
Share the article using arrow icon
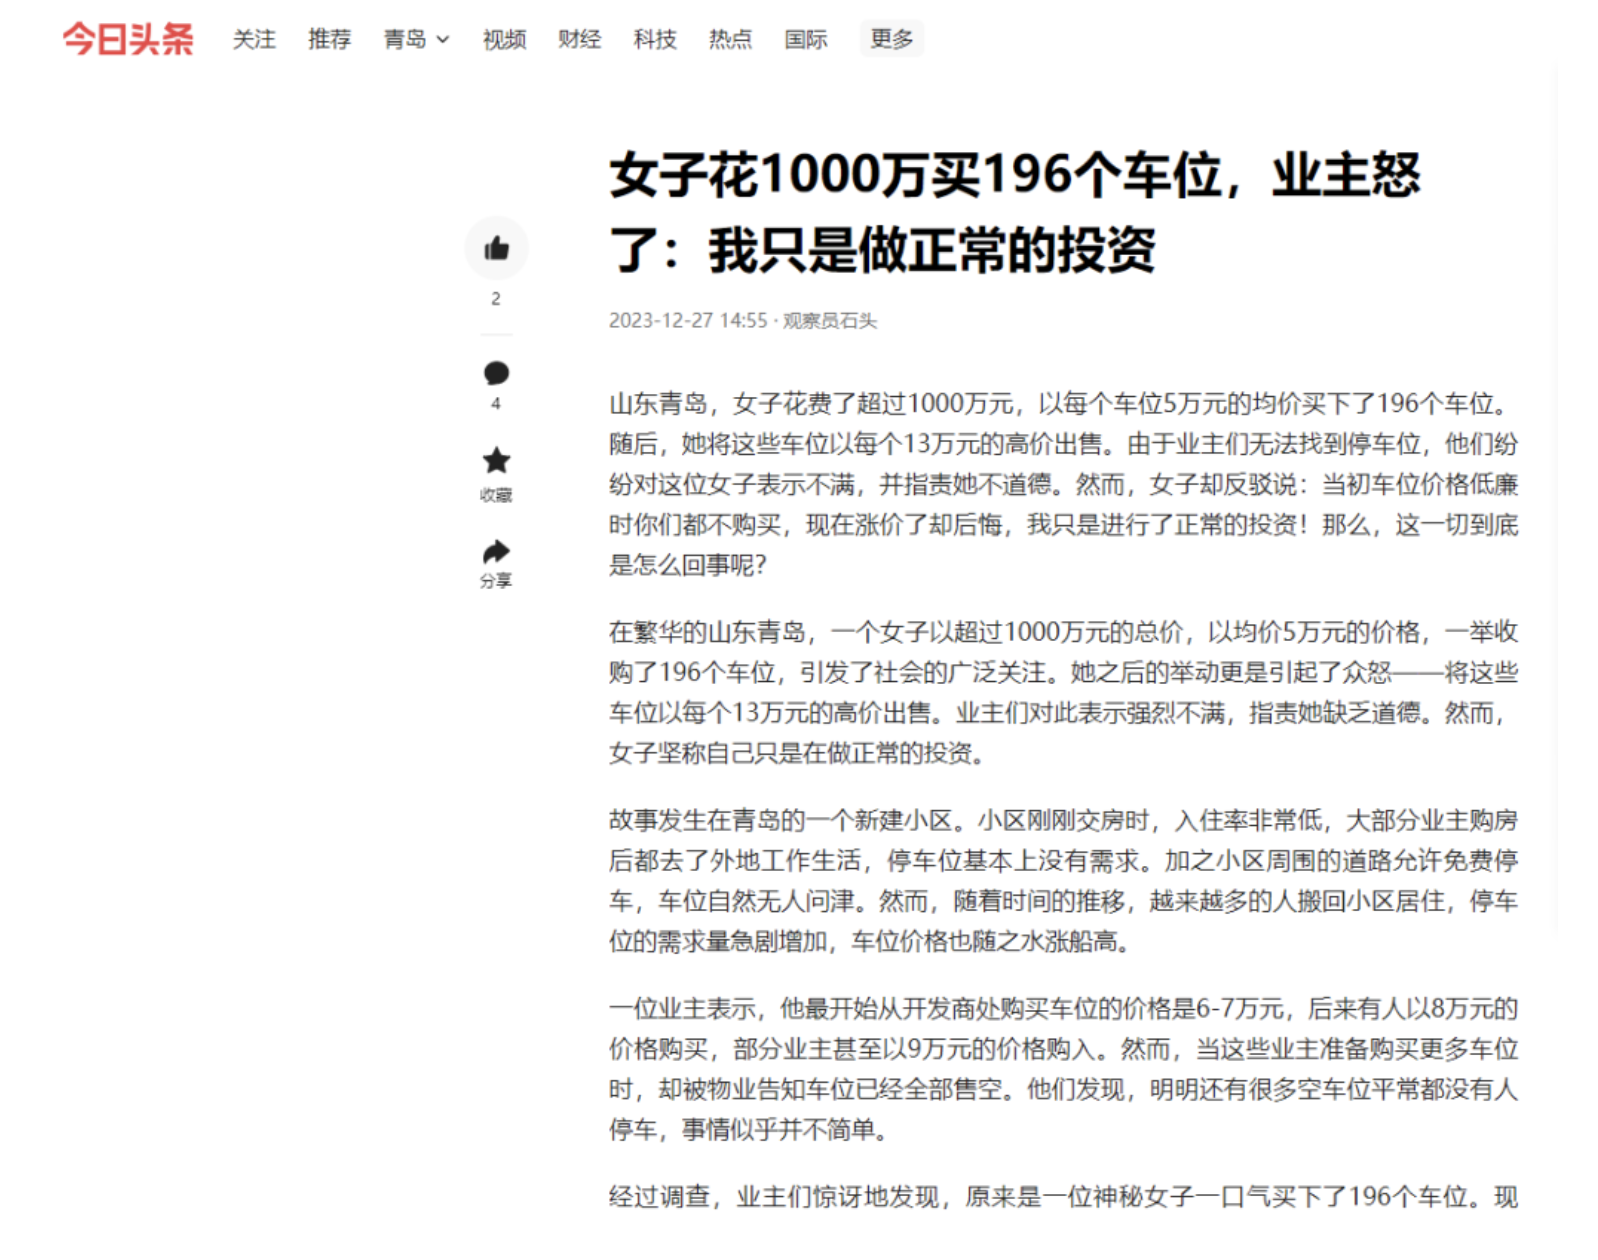496,552
